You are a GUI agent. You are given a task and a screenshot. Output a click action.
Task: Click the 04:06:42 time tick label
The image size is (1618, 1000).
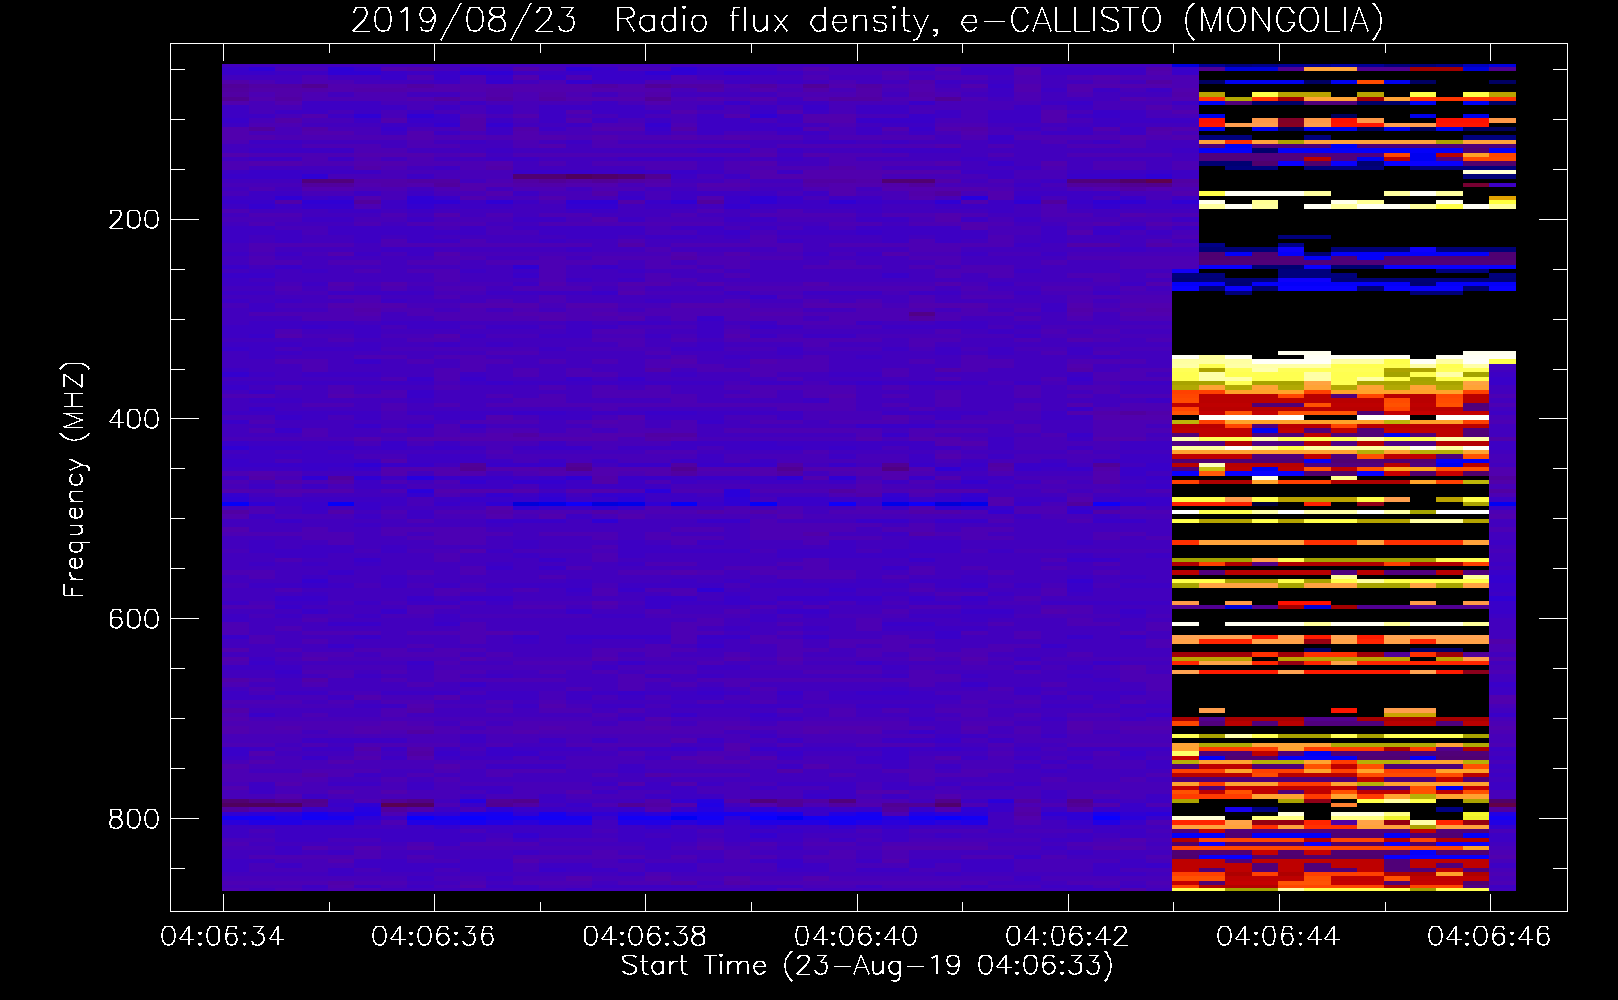(x=1067, y=936)
